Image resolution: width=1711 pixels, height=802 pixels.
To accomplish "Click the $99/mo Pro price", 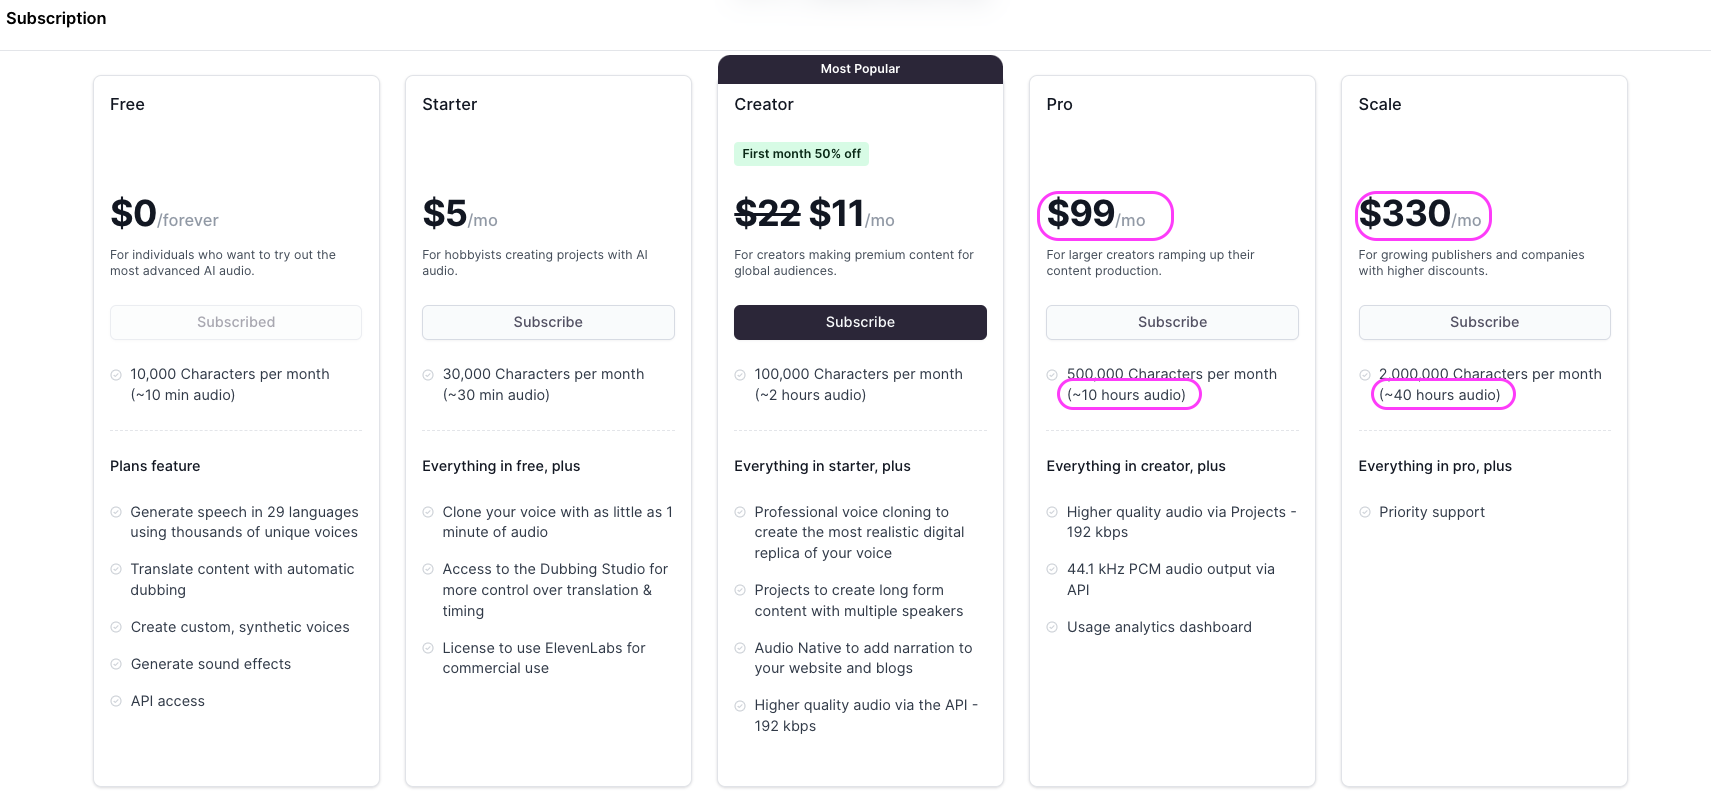I will pyautogui.click(x=1096, y=214).
